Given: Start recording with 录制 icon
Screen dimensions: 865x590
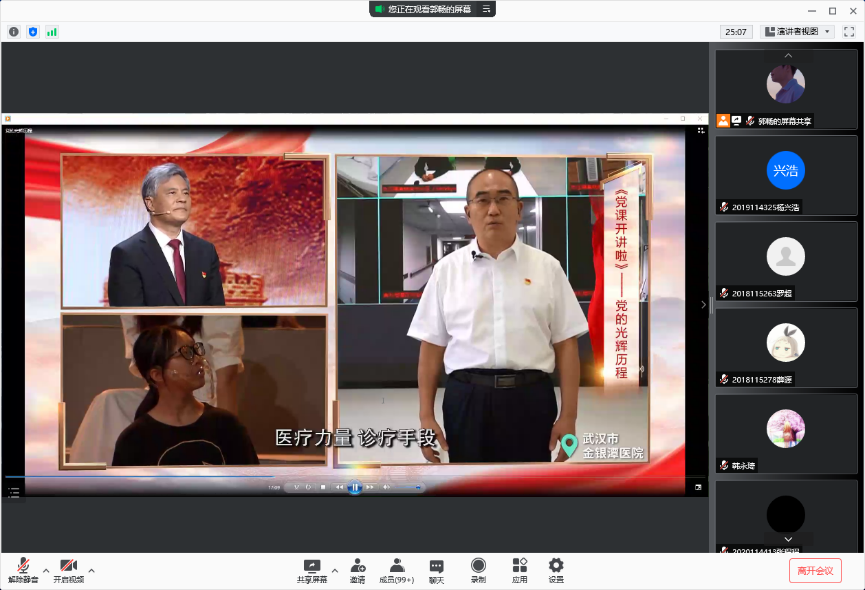Looking at the screenshot, I should pyautogui.click(x=478, y=570).
